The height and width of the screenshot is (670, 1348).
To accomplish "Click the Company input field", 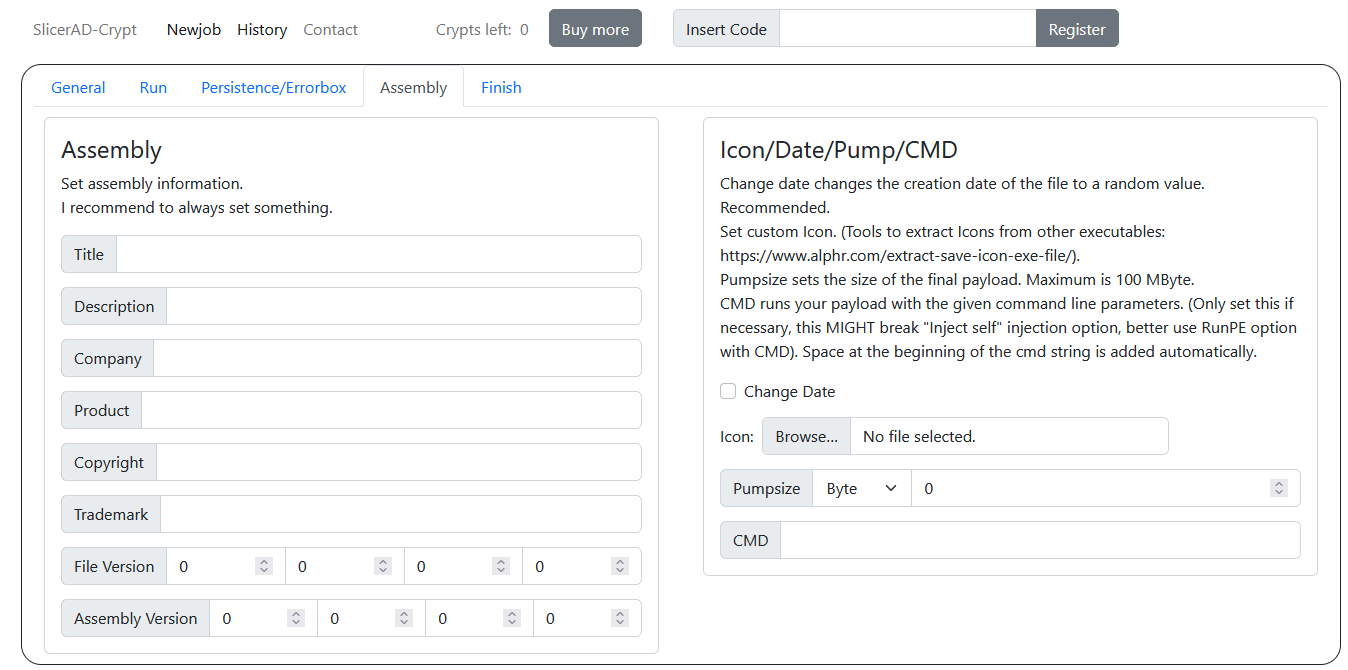I will 397,358.
